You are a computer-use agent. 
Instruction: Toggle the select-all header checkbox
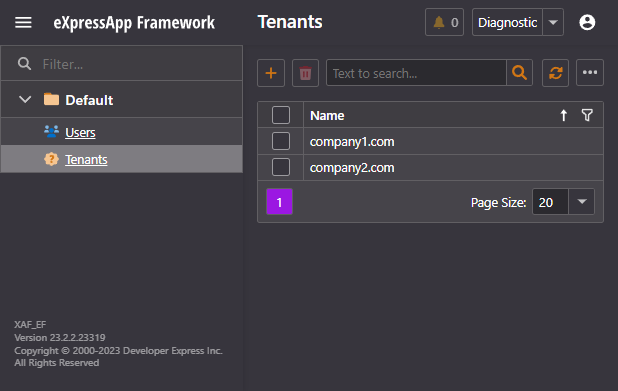click(x=281, y=115)
